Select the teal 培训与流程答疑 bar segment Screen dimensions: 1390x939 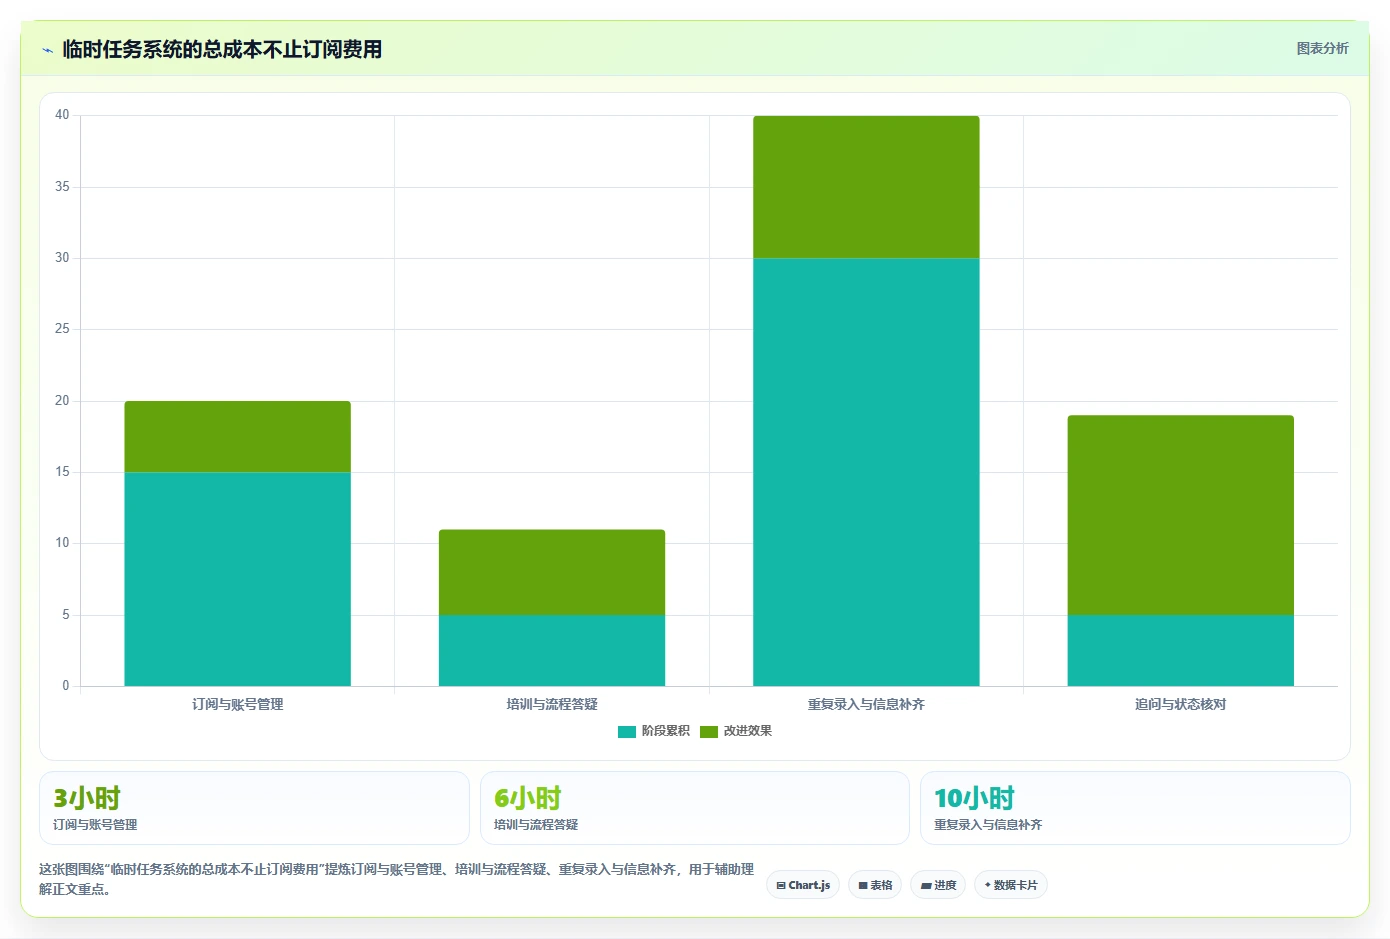(x=552, y=650)
